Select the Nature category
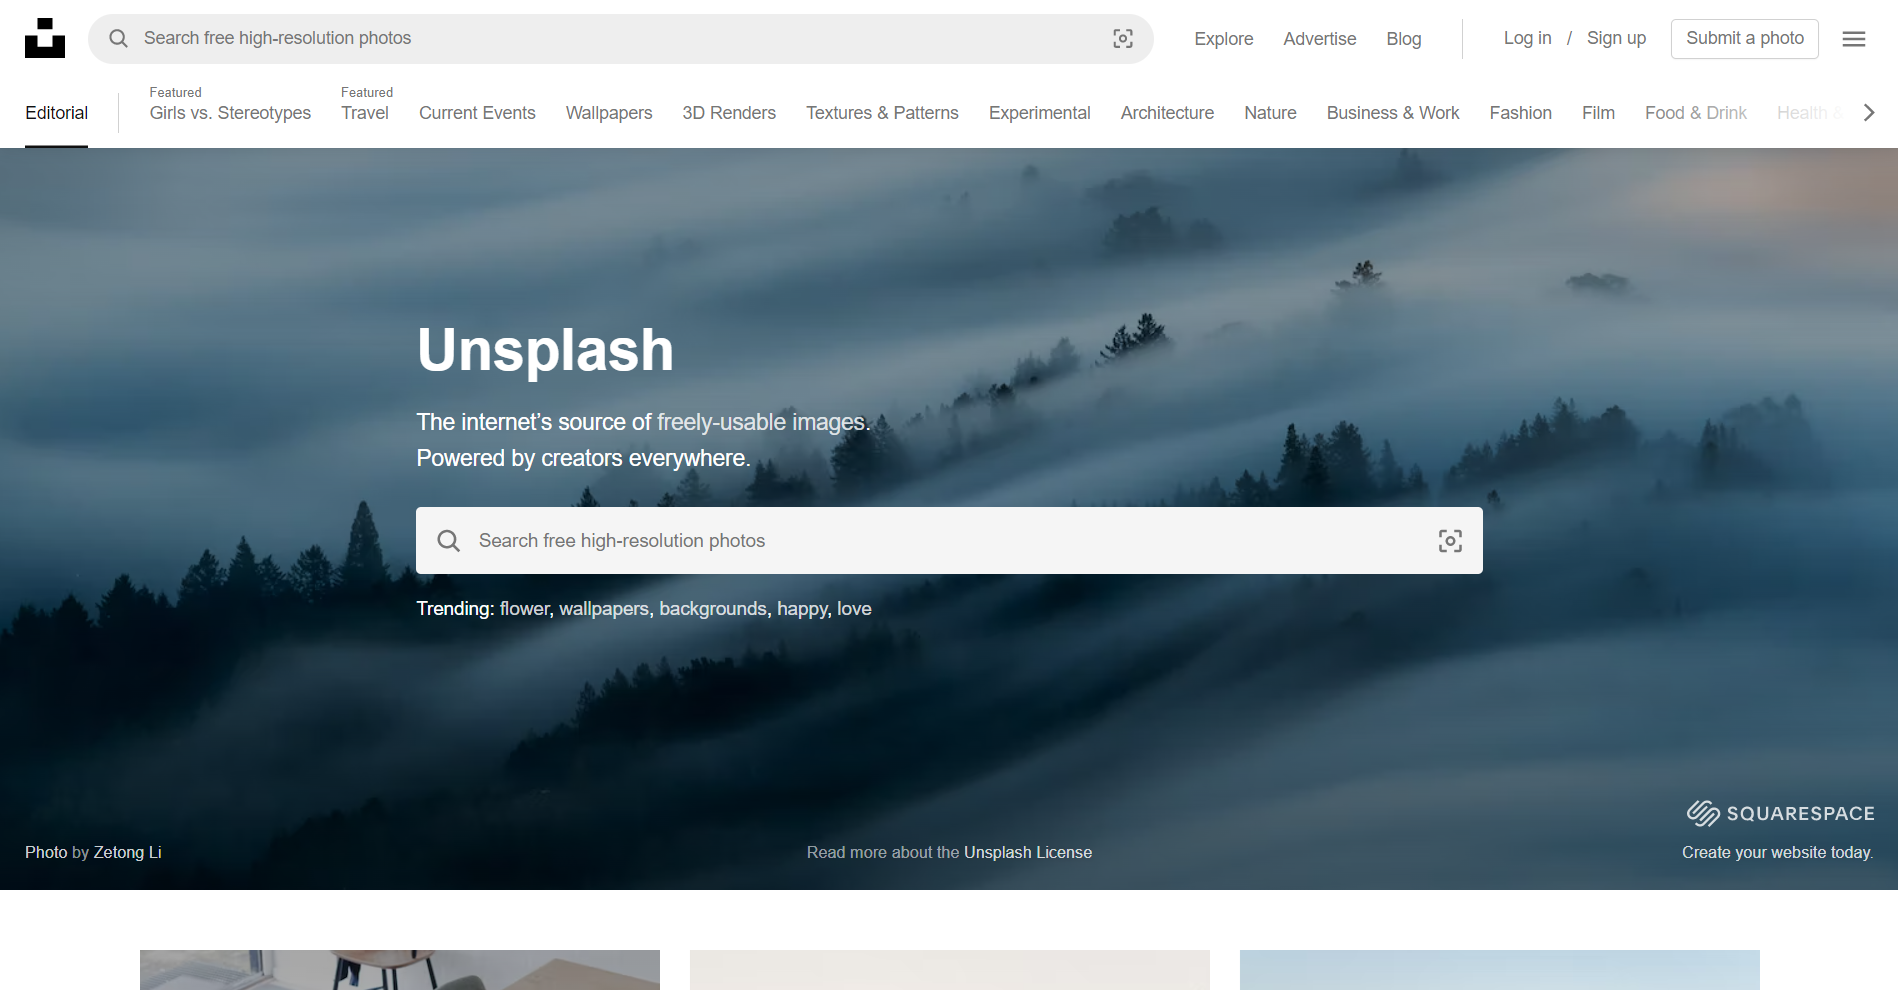1898x990 pixels. (1270, 112)
